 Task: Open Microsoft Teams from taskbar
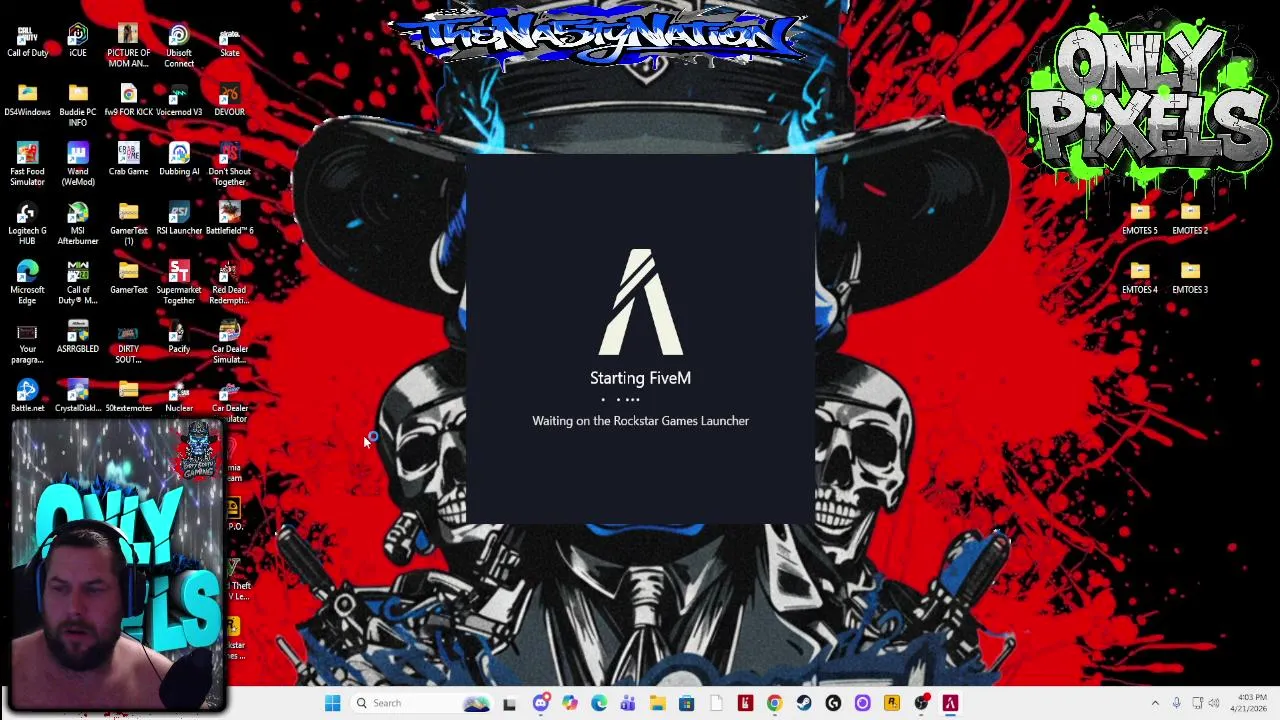628,703
